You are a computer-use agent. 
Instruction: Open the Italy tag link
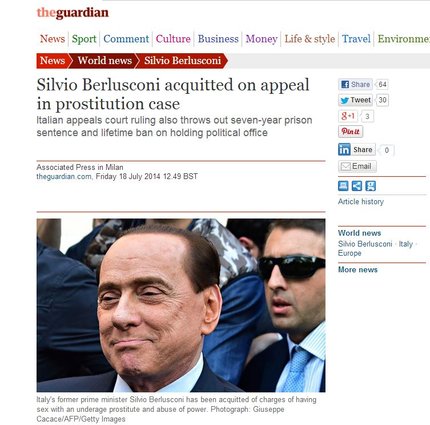406,244
